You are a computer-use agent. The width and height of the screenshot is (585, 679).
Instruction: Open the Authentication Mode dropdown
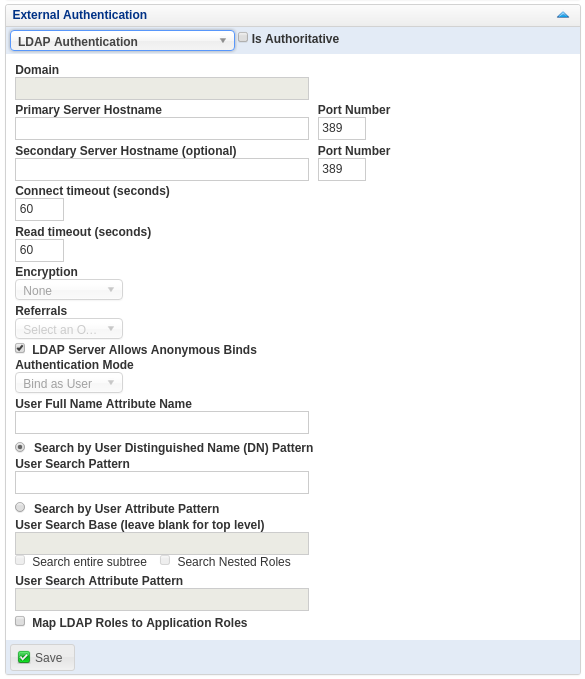click(x=69, y=383)
